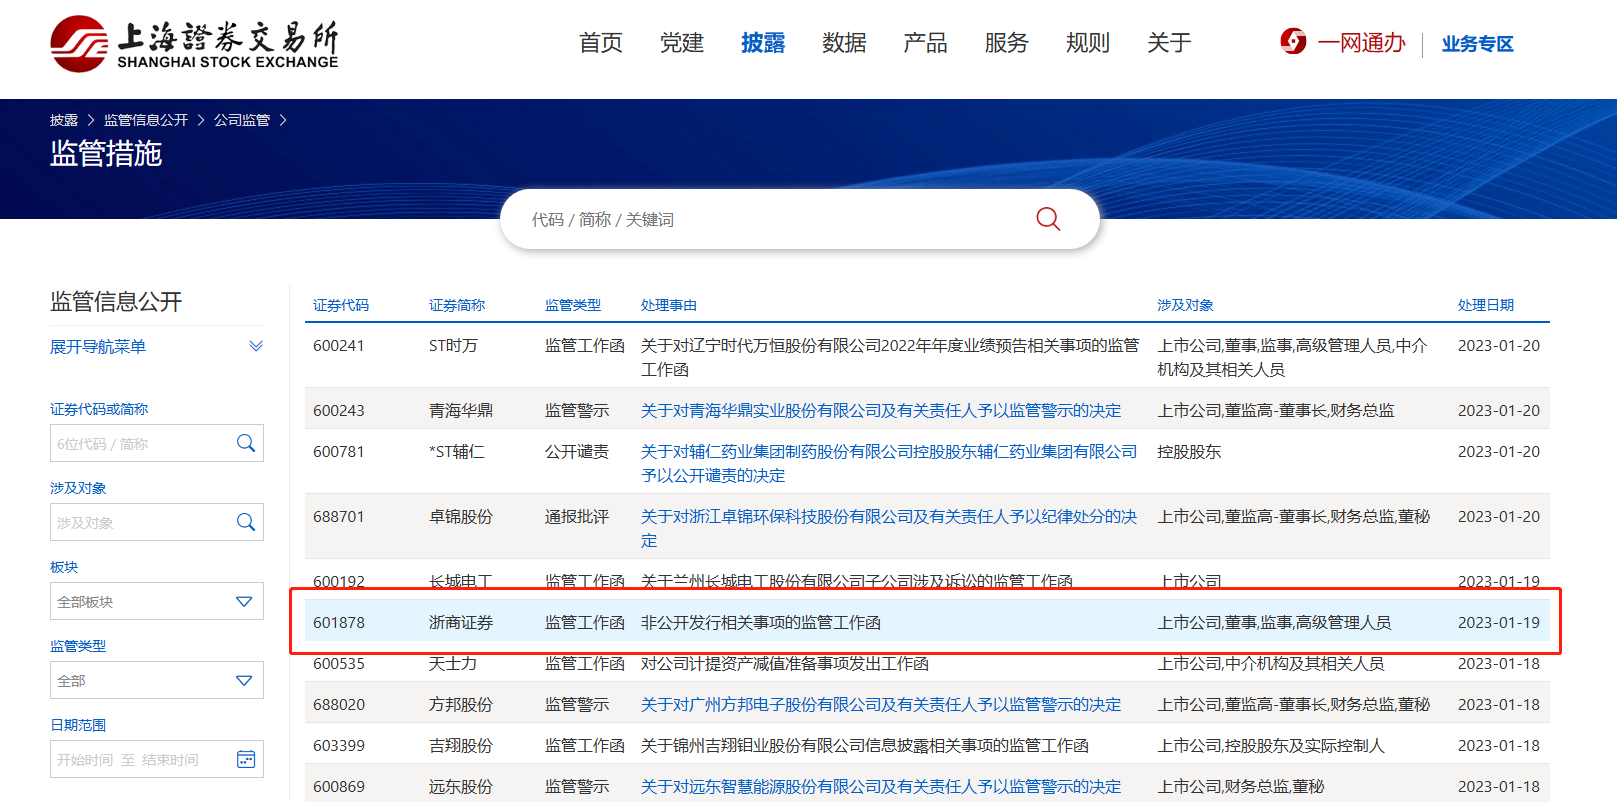Image resolution: width=1617 pixels, height=802 pixels.
Task: Click 证券代码 column header
Action: (x=341, y=305)
